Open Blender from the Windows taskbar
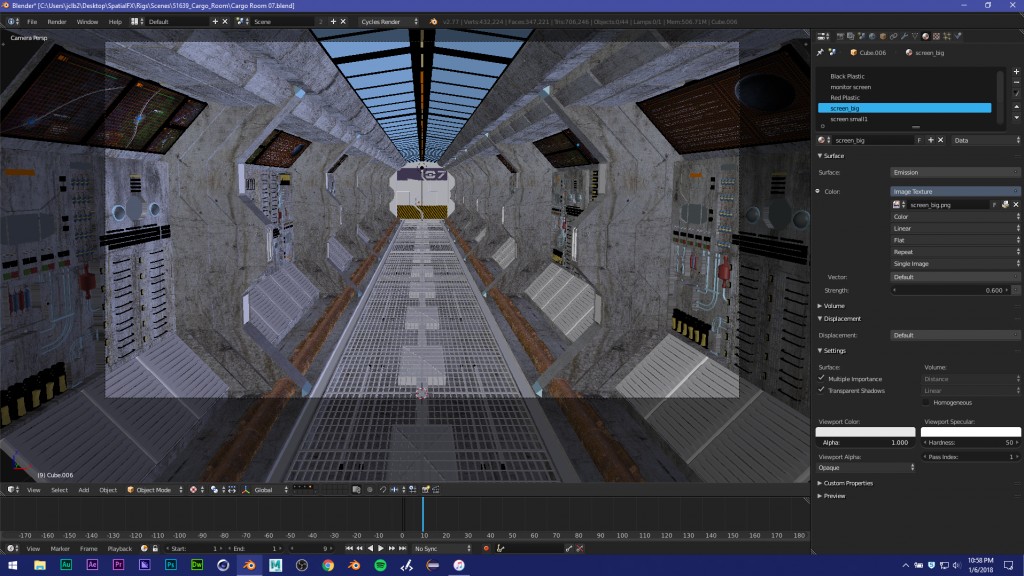Viewport: 1024px width, 576px height. pyautogui.click(x=248, y=565)
